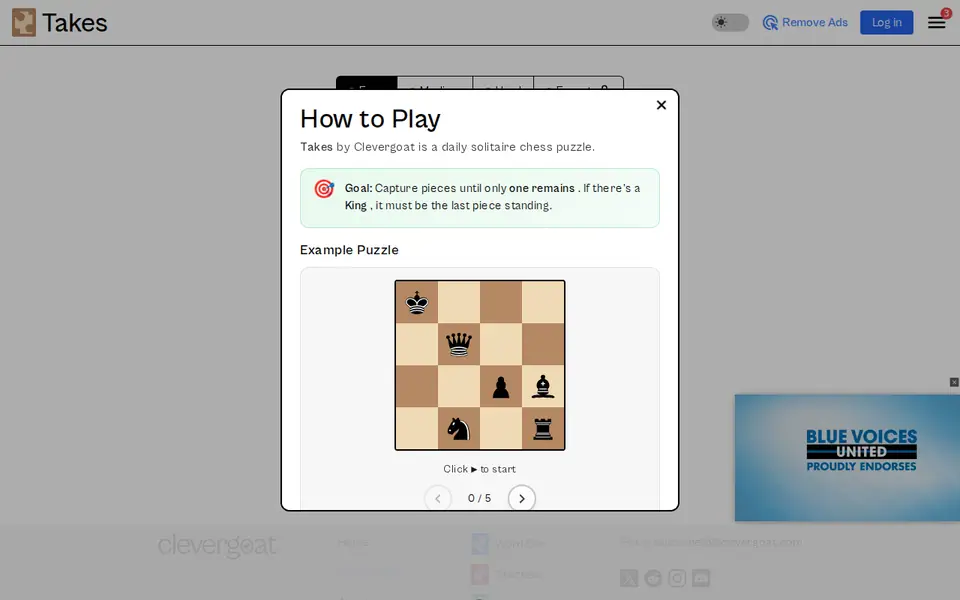Open the Instagram icon in footer
Viewport: 960px width, 600px height.
[x=677, y=578]
